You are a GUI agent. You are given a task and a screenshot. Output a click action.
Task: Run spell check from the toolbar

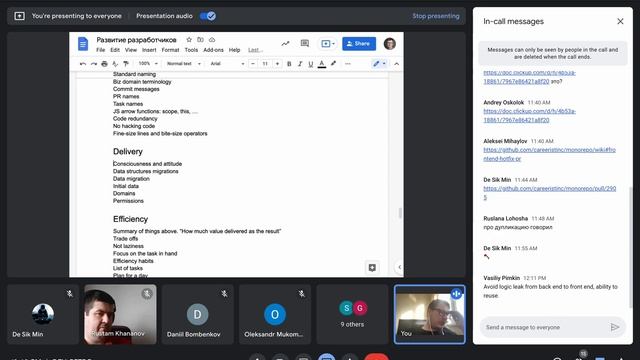[x=115, y=64]
